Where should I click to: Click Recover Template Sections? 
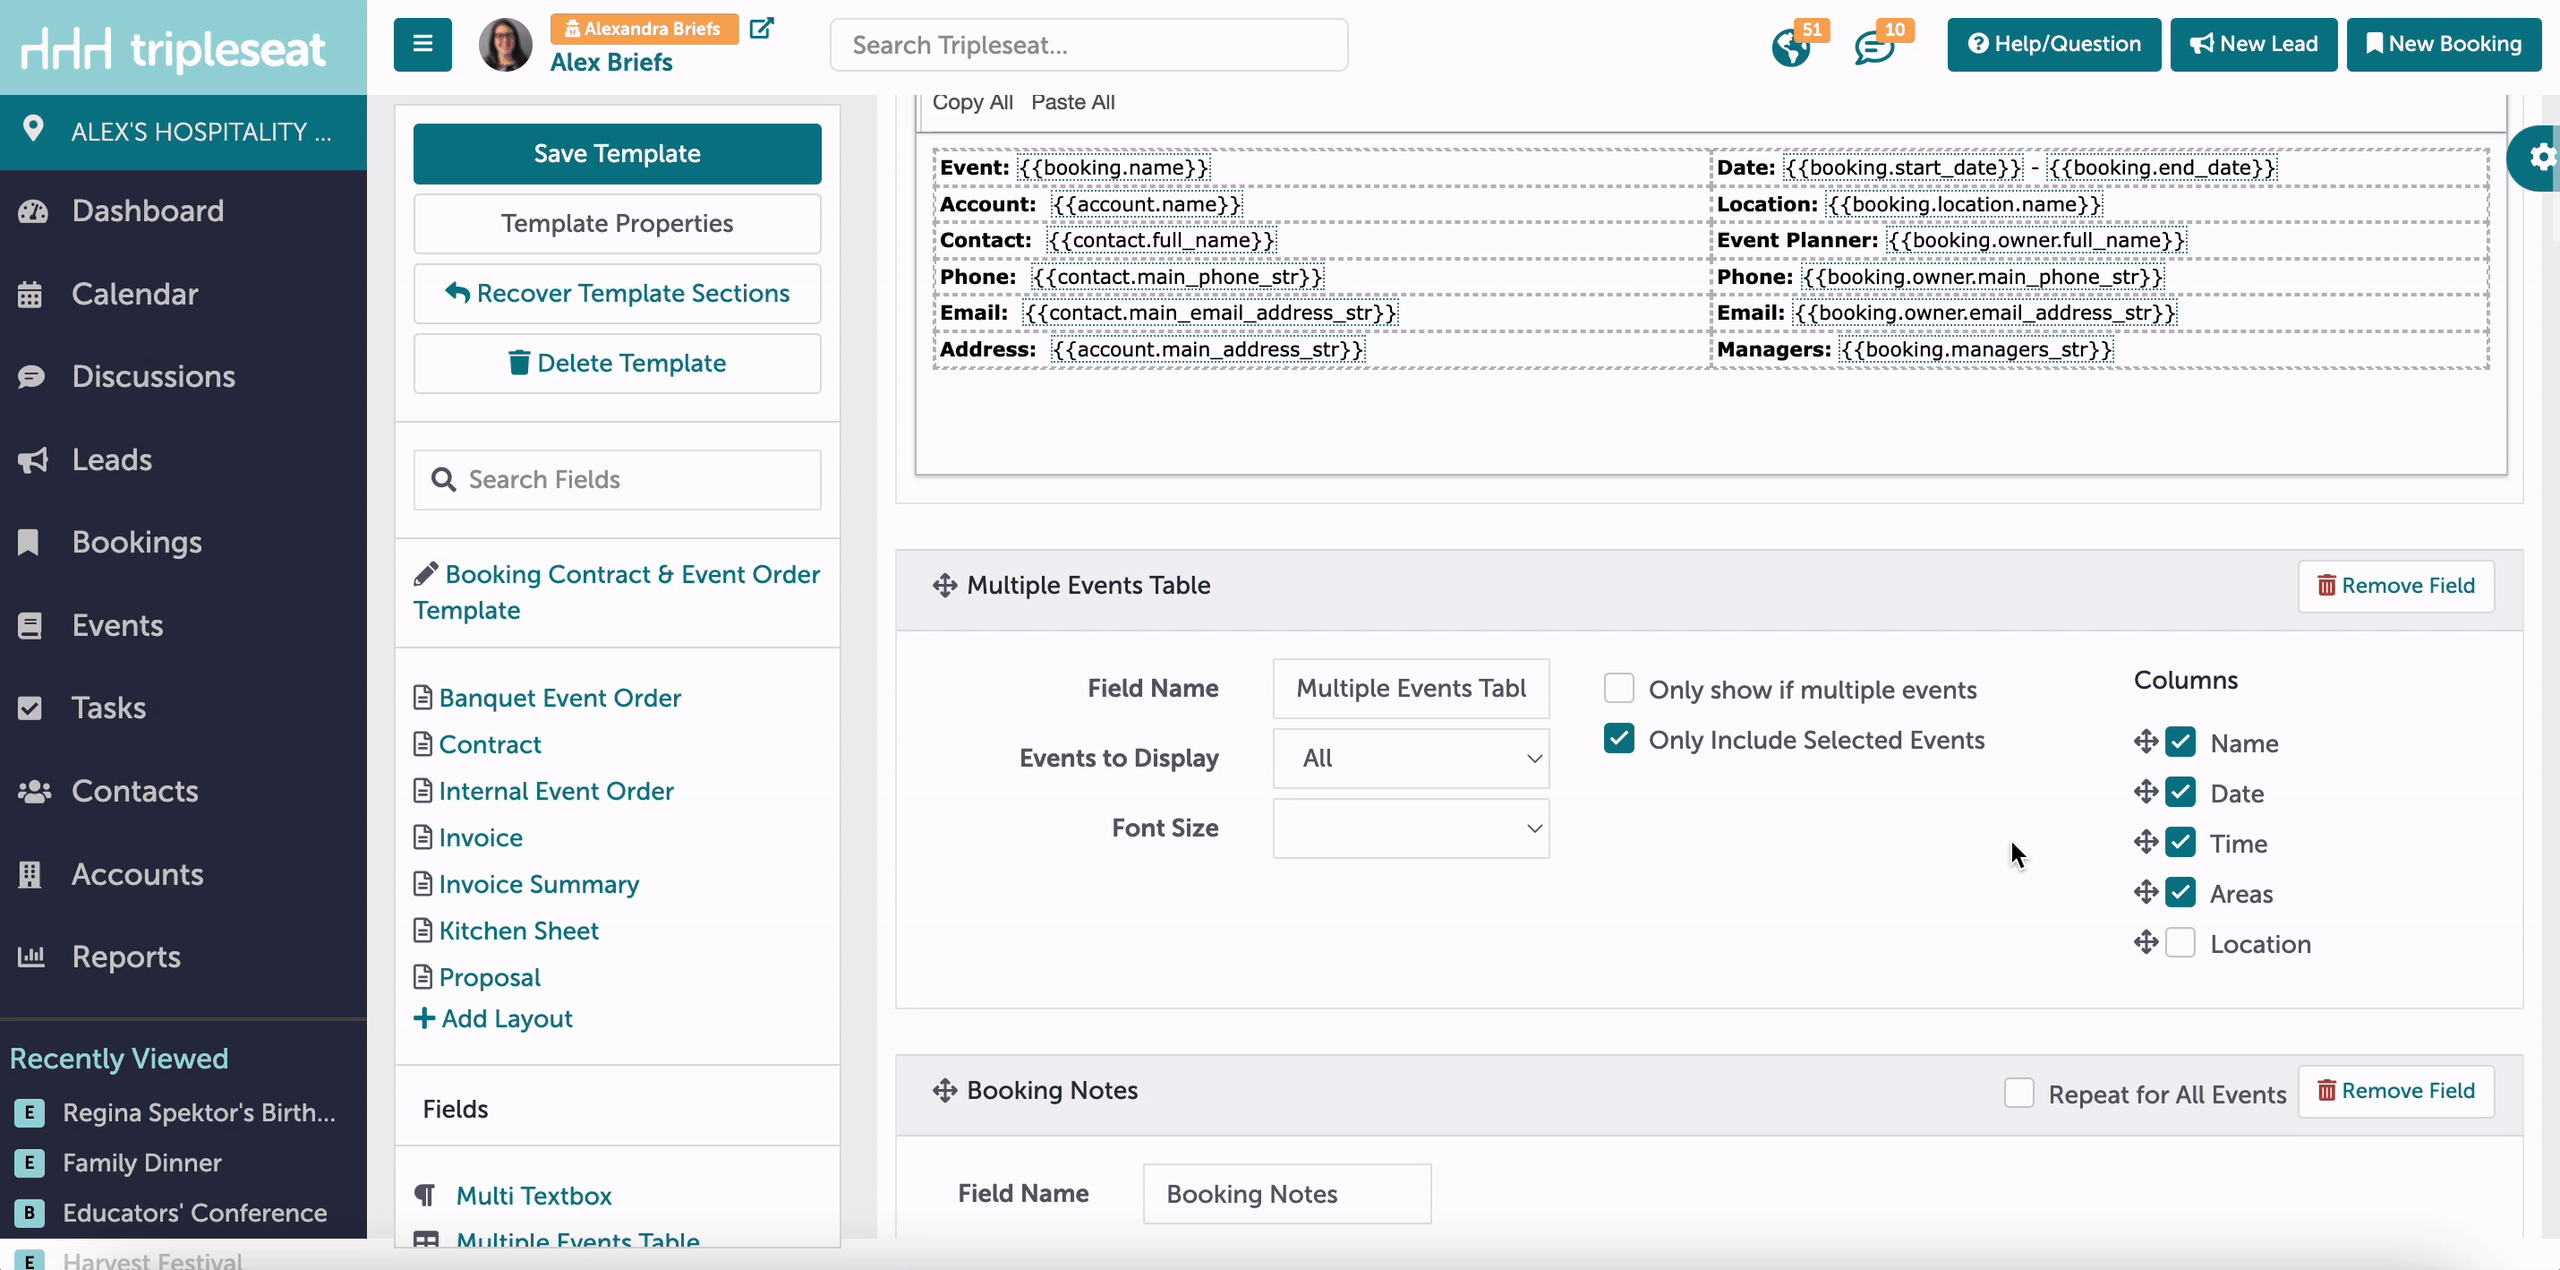point(617,294)
